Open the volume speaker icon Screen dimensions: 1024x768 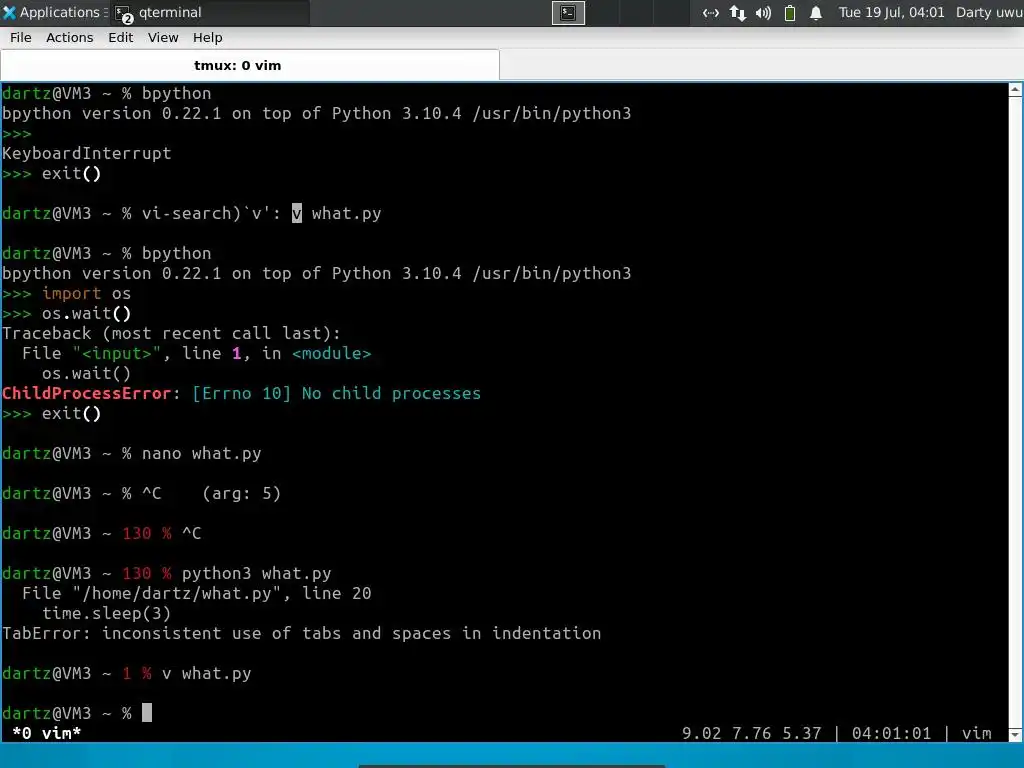point(763,12)
